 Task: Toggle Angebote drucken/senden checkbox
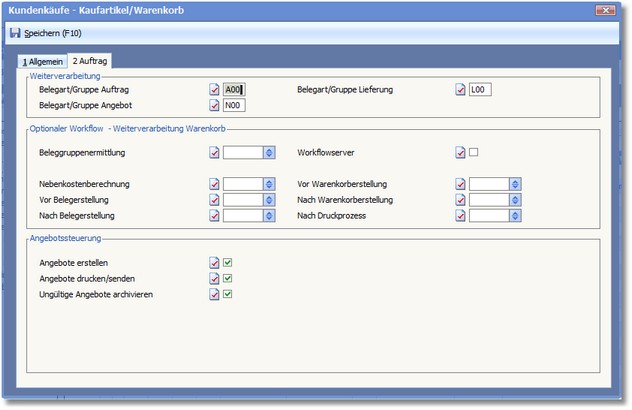pos(228,279)
